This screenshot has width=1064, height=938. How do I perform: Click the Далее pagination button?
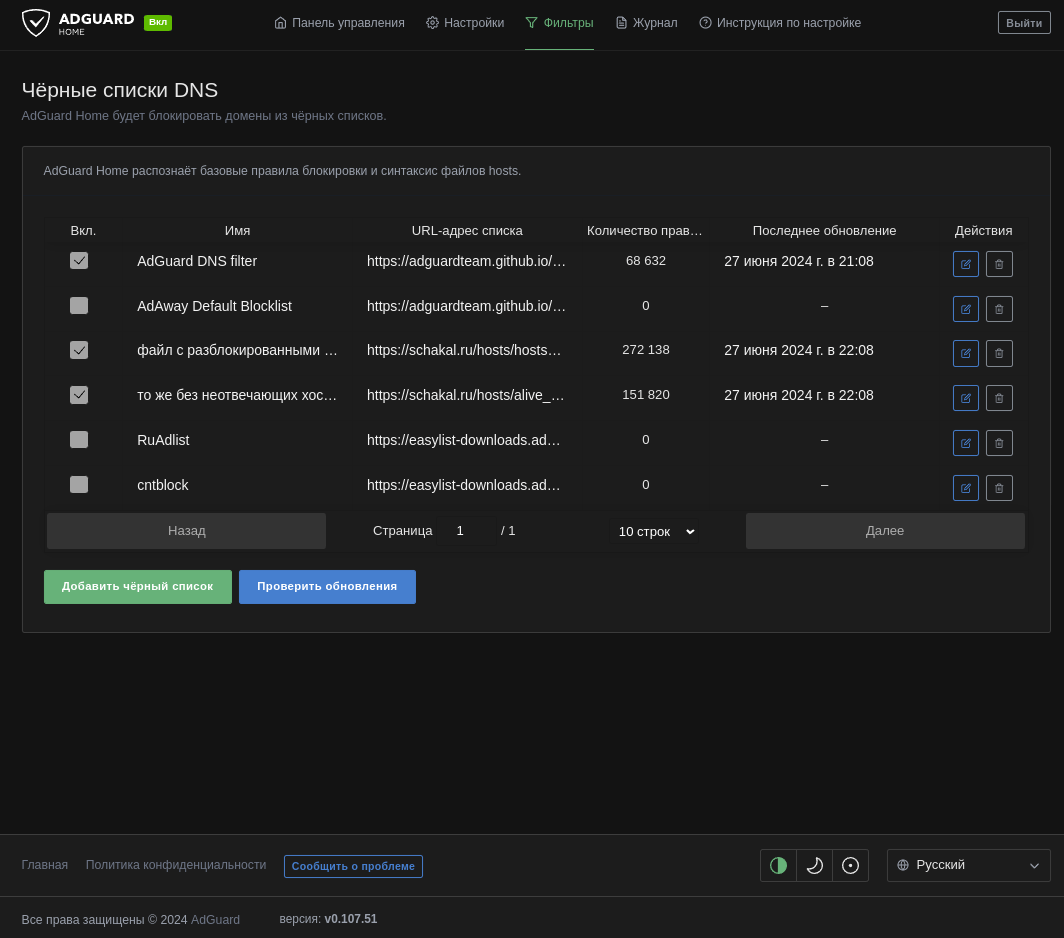click(x=885, y=531)
